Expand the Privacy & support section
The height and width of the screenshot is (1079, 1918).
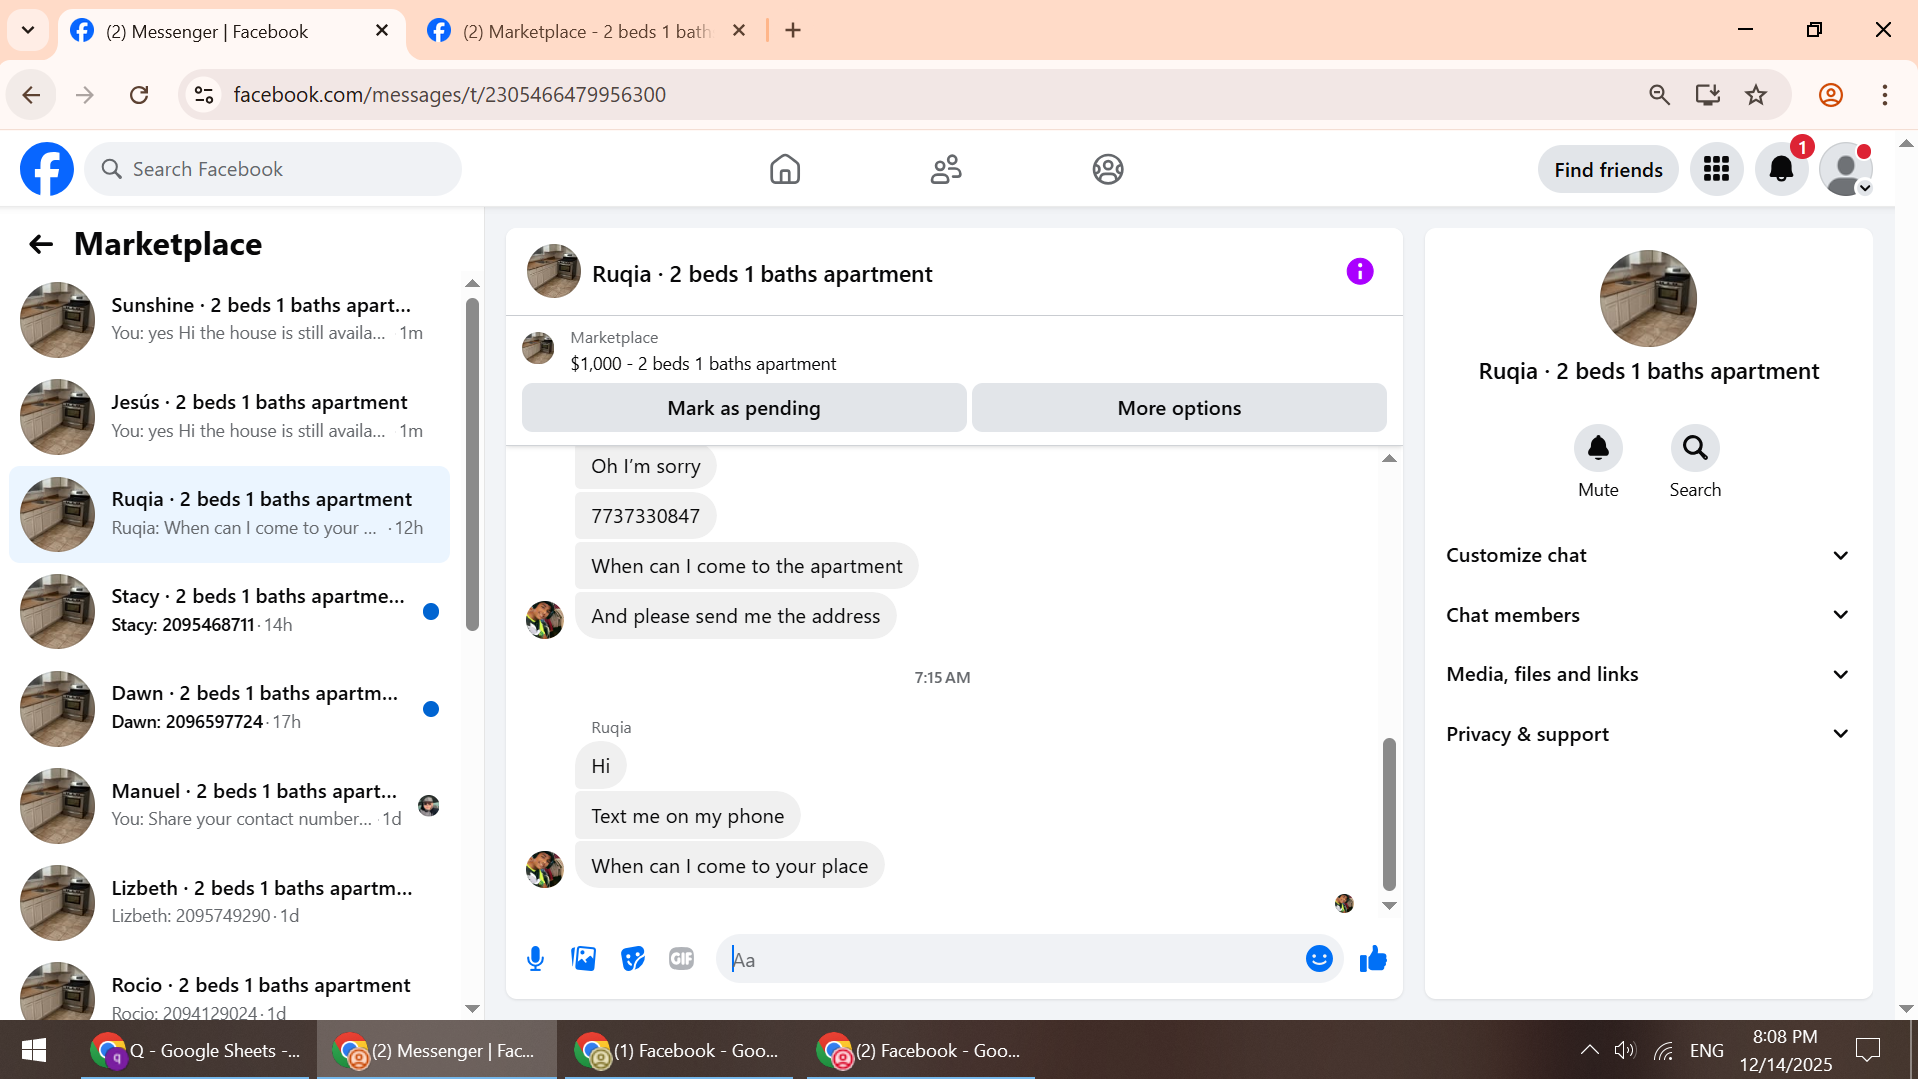pos(1648,734)
